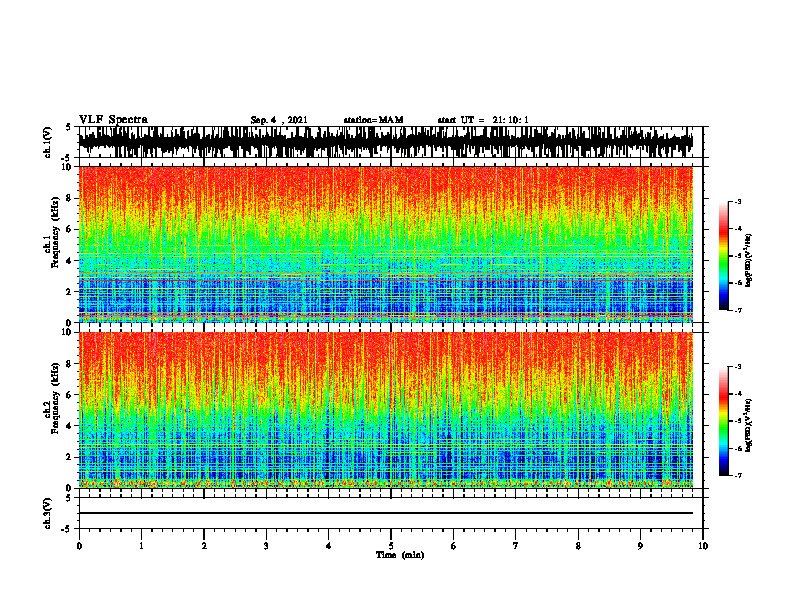This screenshot has height=612, width=792.
Task: Click the 'VLF Spectra' title text
Action: point(113,120)
